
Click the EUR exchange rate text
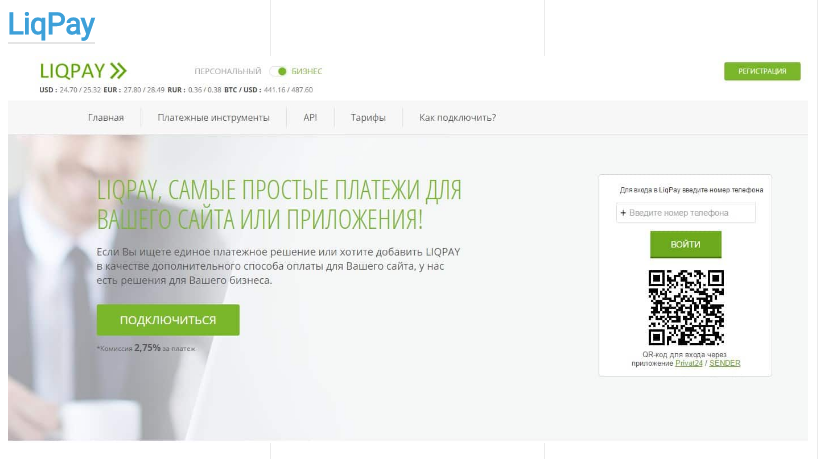(134, 90)
